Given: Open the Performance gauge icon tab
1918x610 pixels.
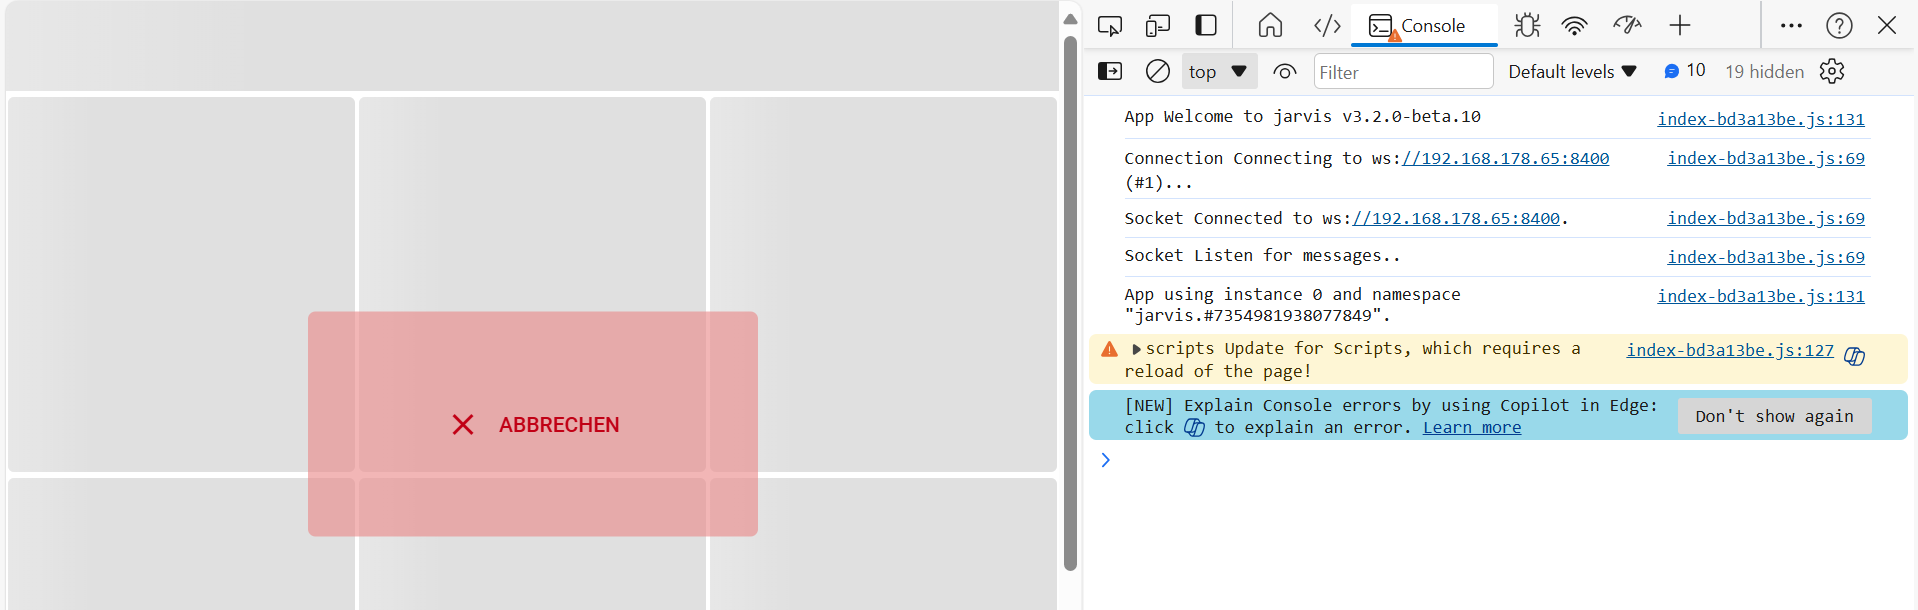Looking at the screenshot, I should coord(1627,26).
